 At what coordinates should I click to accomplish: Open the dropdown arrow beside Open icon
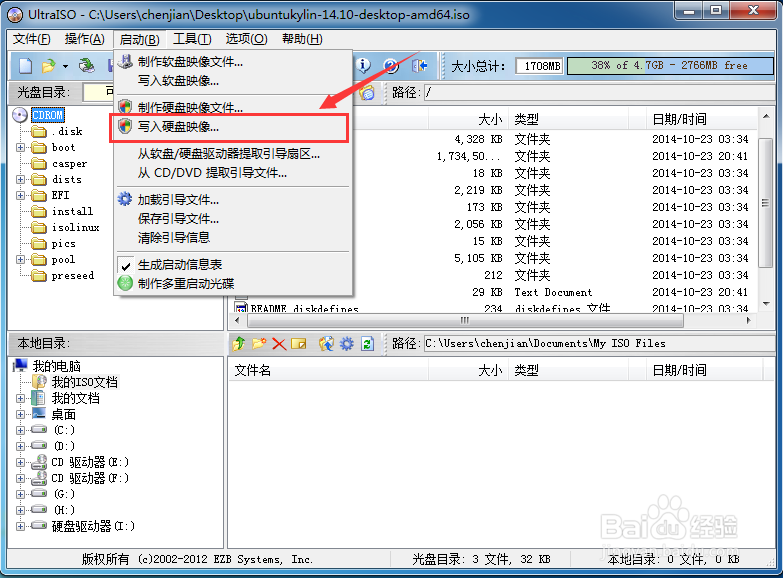point(65,66)
